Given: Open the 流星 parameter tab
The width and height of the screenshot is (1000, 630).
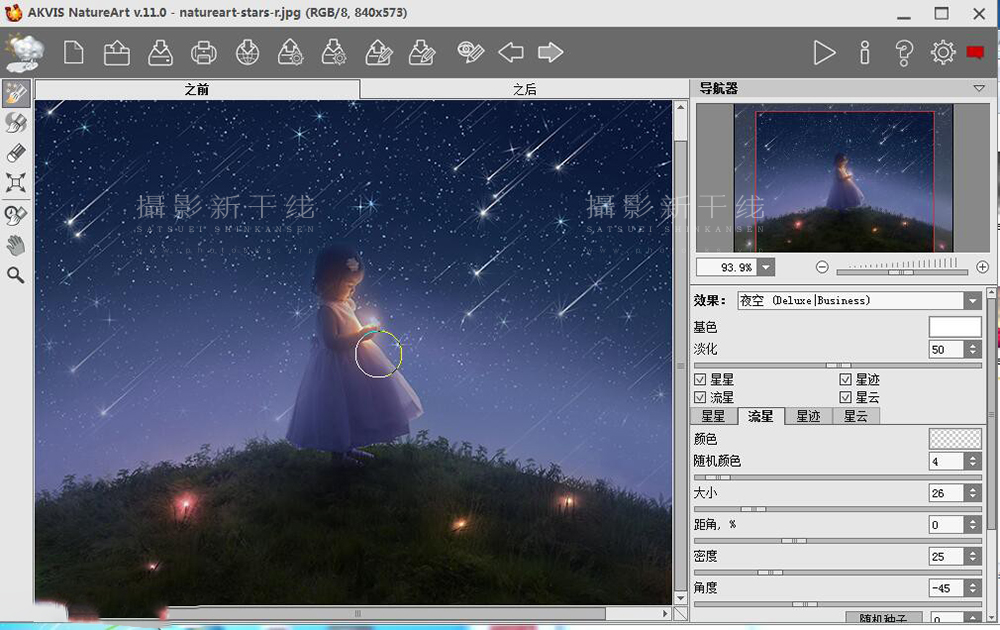Looking at the screenshot, I should tap(761, 416).
